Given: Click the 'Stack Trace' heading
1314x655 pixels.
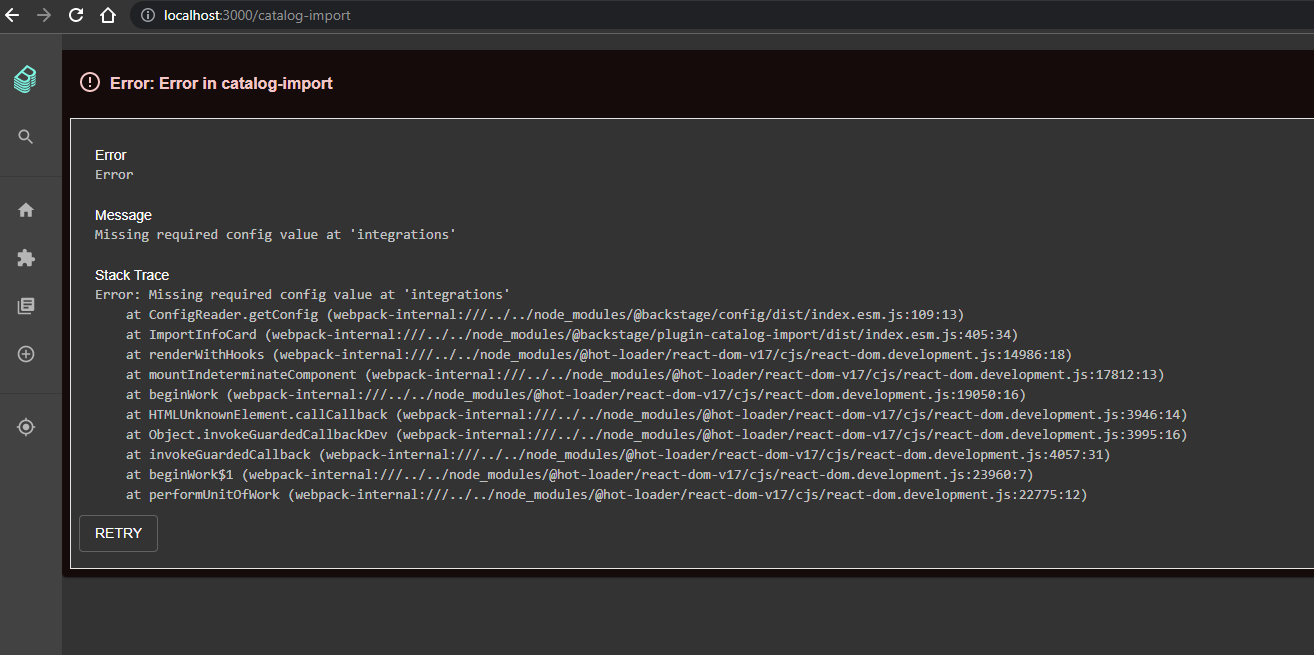Looking at the screenshot, I should click(131, 274).
